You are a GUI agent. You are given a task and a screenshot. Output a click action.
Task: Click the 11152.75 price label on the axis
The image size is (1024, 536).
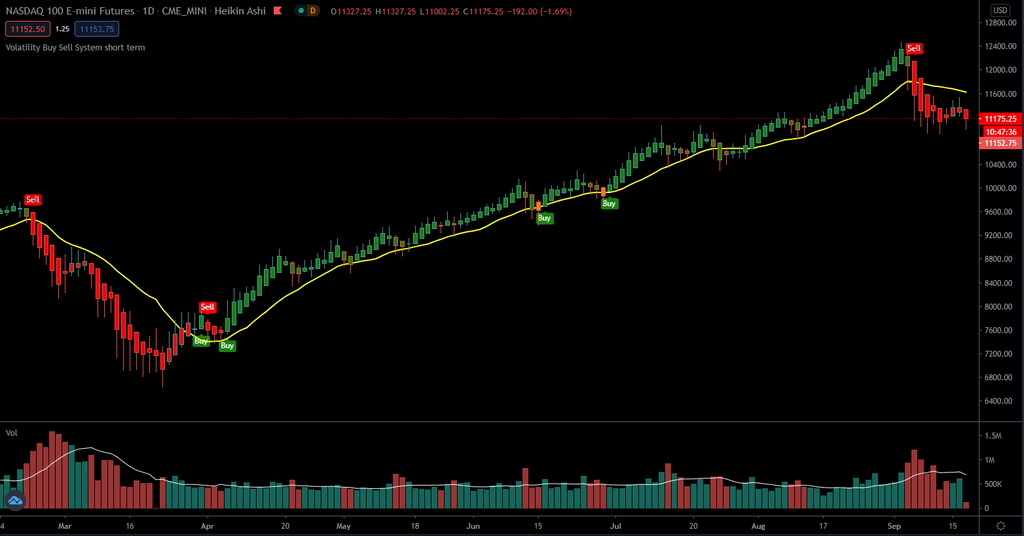(1000, 143)
